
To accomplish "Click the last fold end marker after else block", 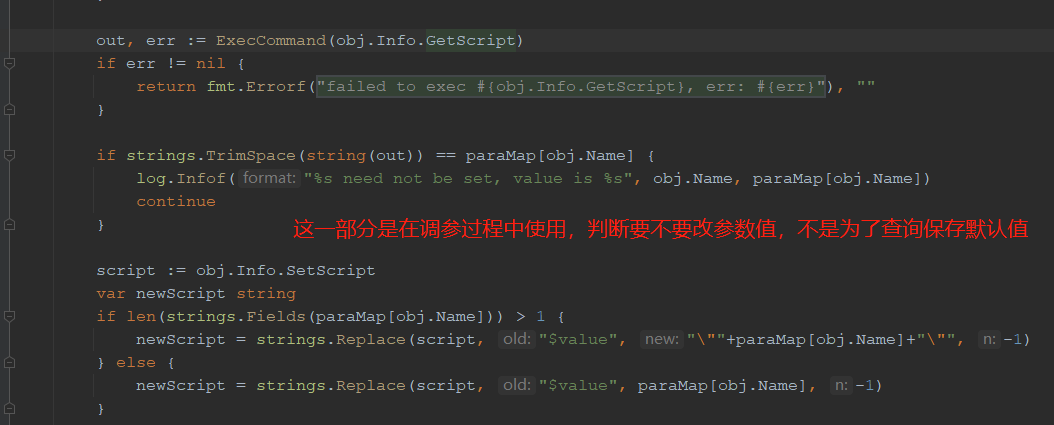I will [9, 409].
